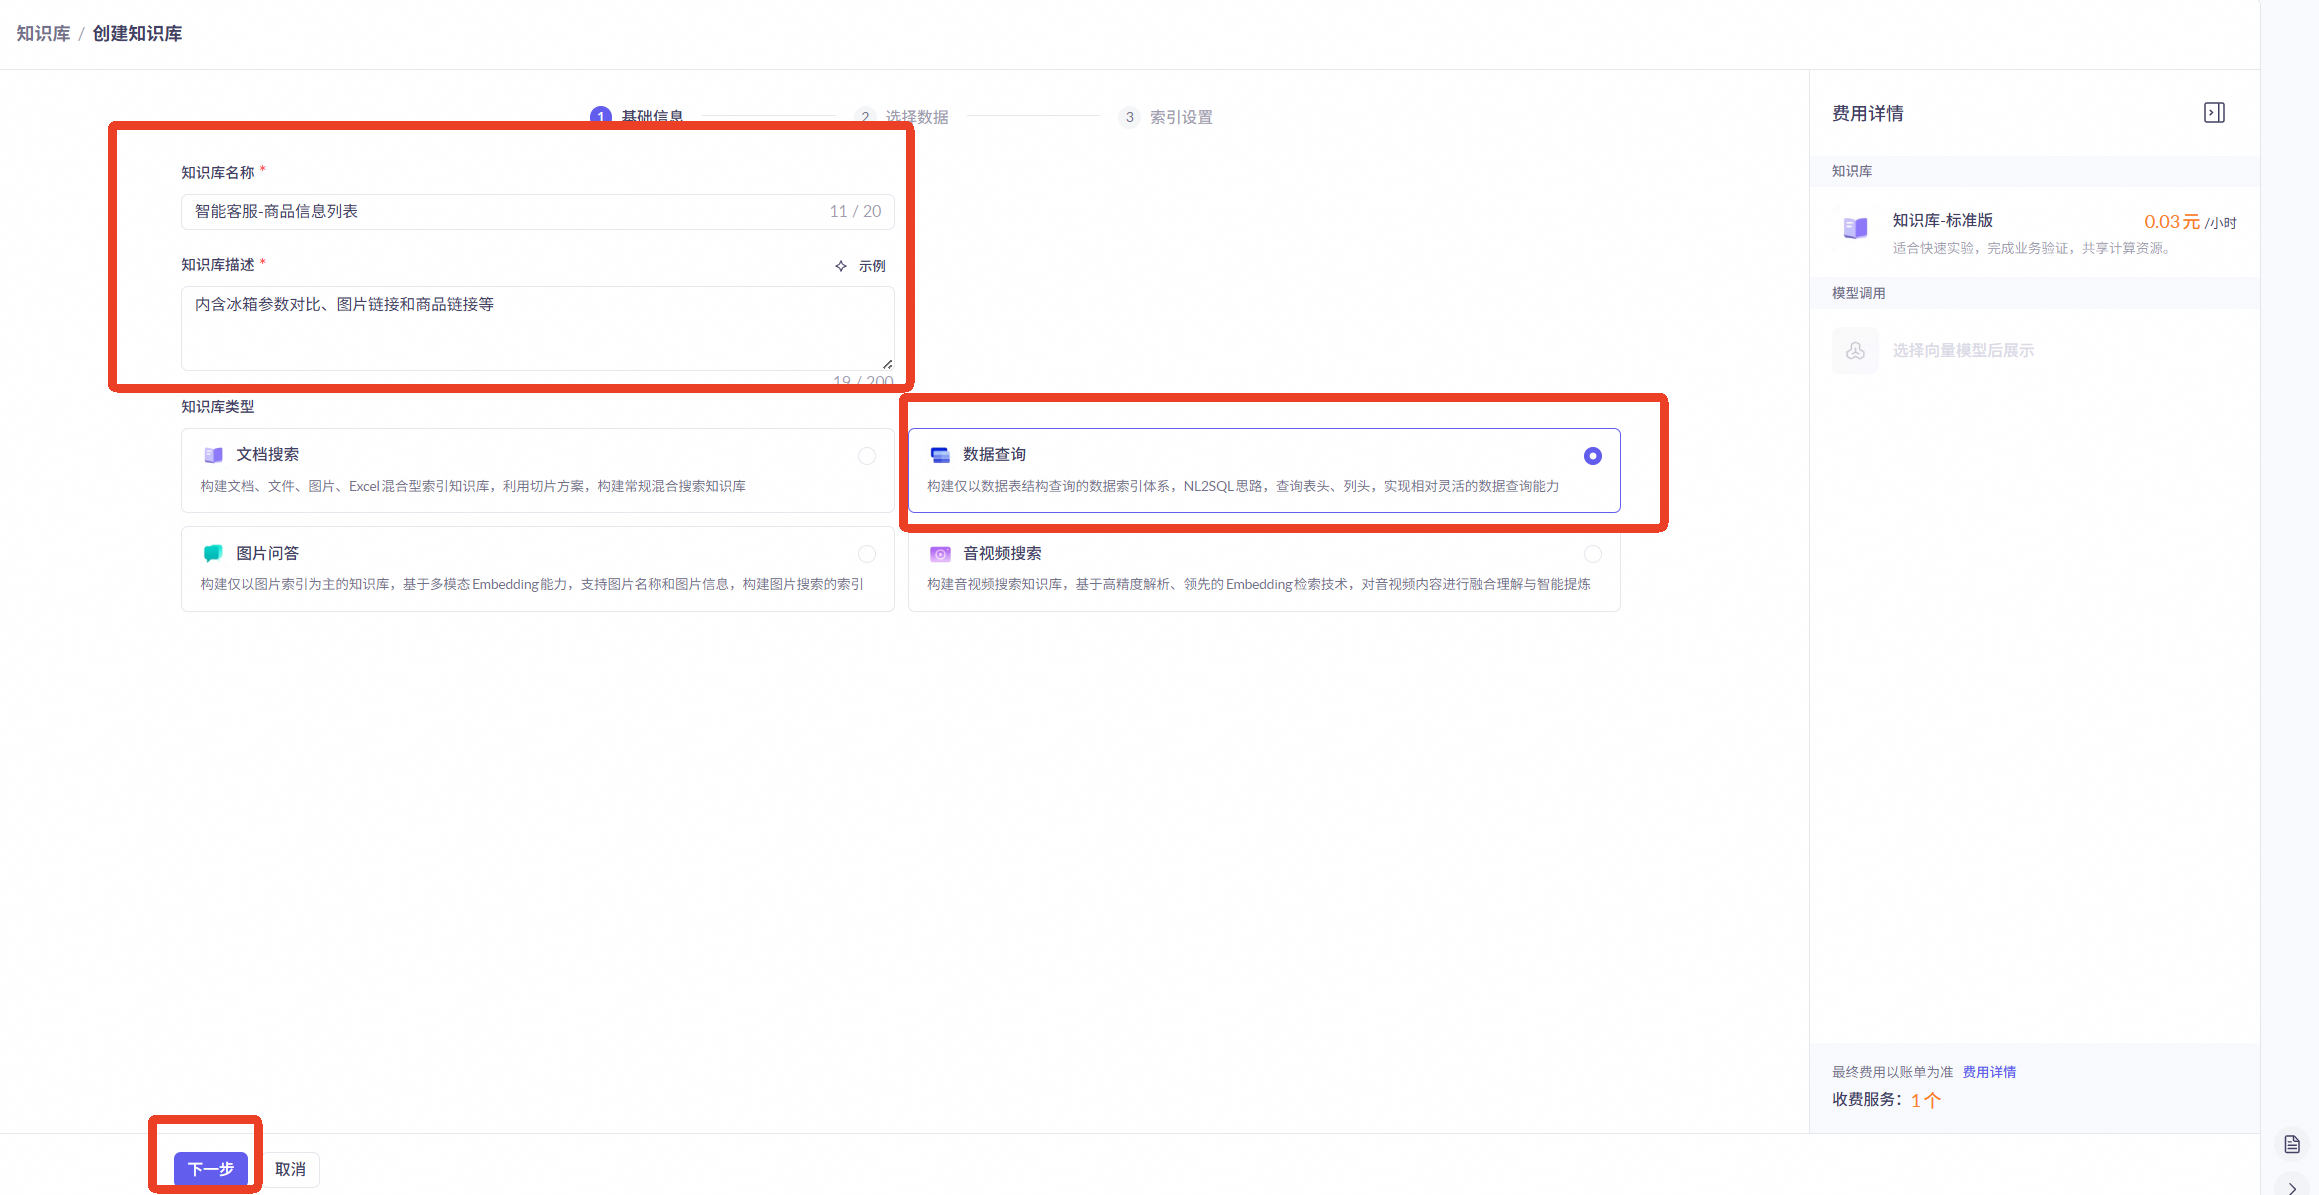2319x1195 pixels.
Task: Click the 下一步 button
Action: 210,1169
